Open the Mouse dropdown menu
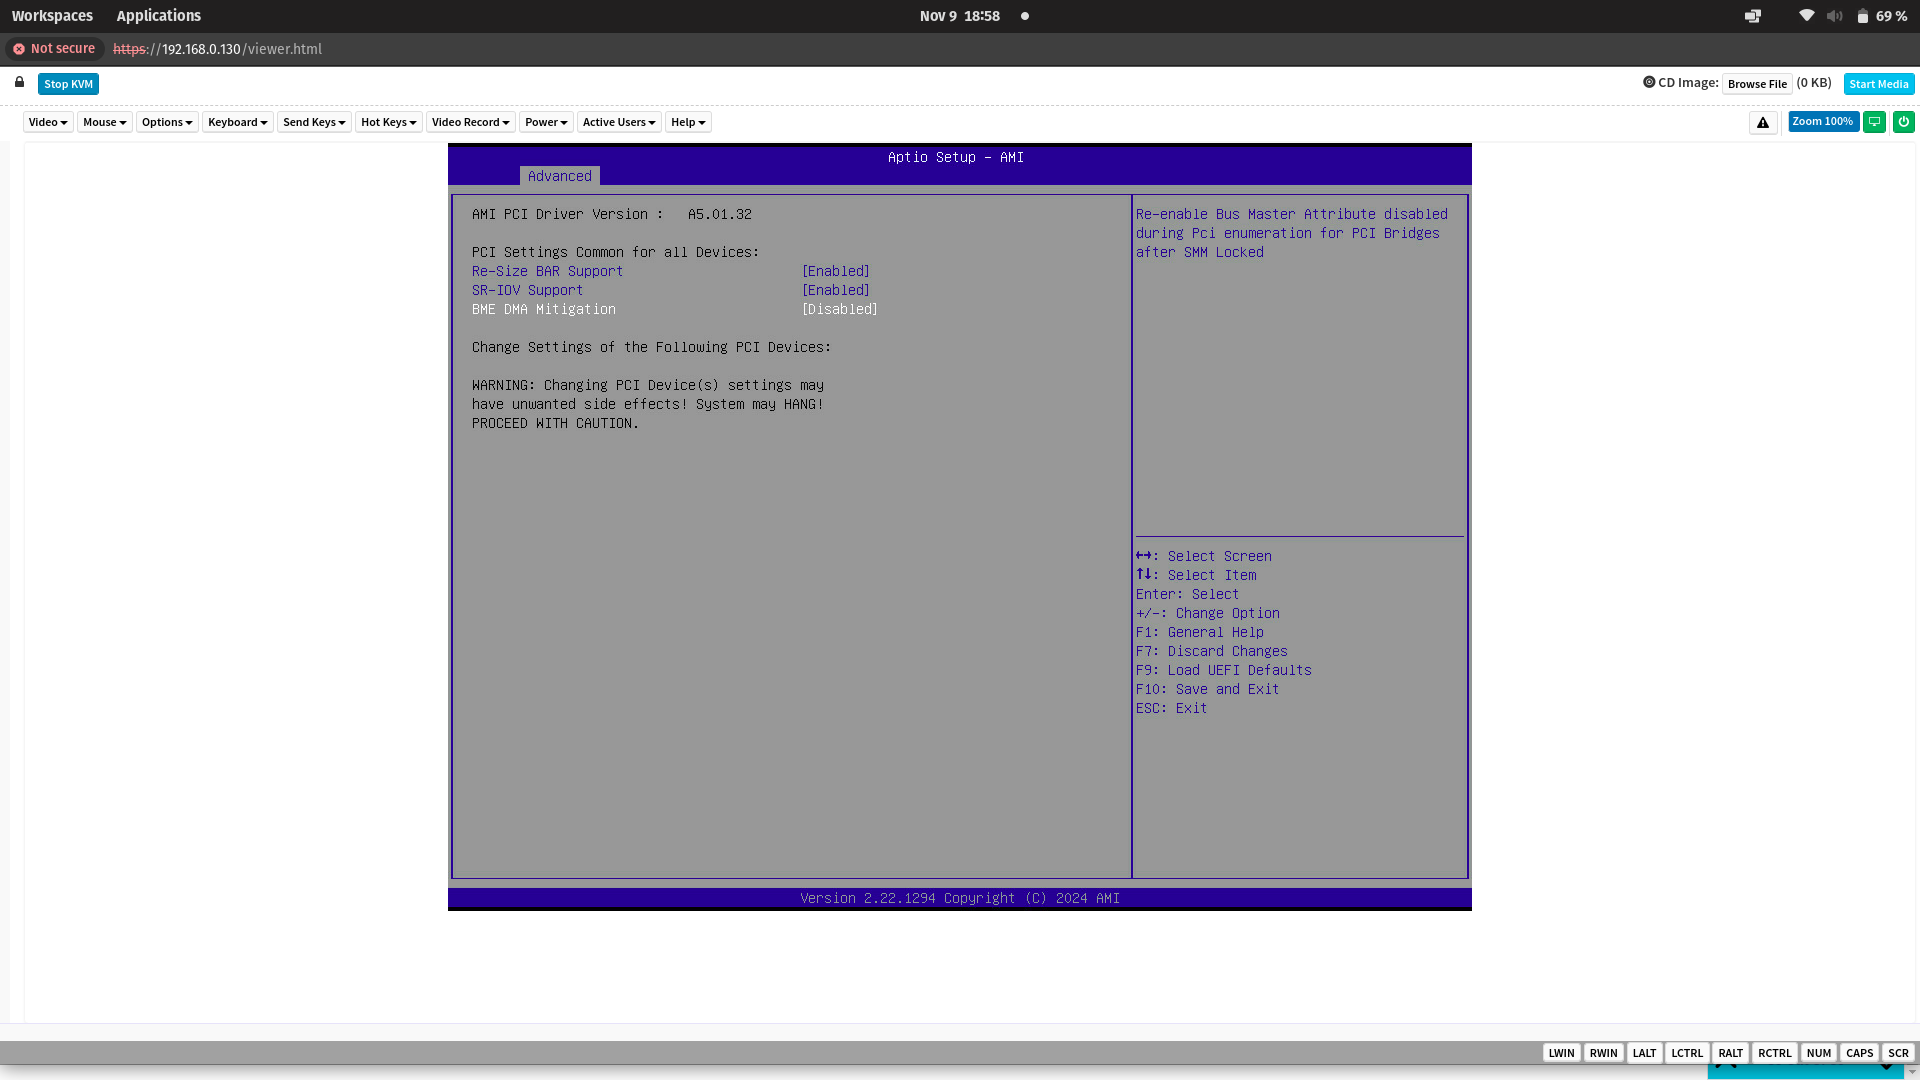The image size is (1920, 1080). point(105,122)
